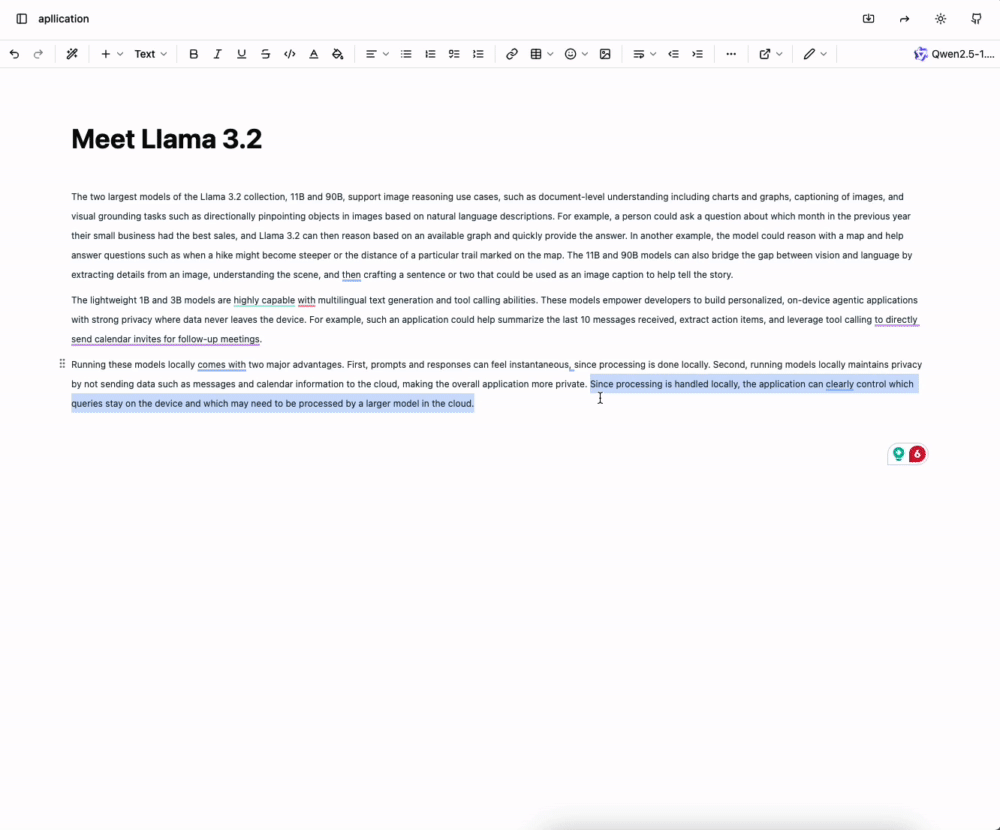
Task: Insert a task checklist
Action: tap(454, 54)
